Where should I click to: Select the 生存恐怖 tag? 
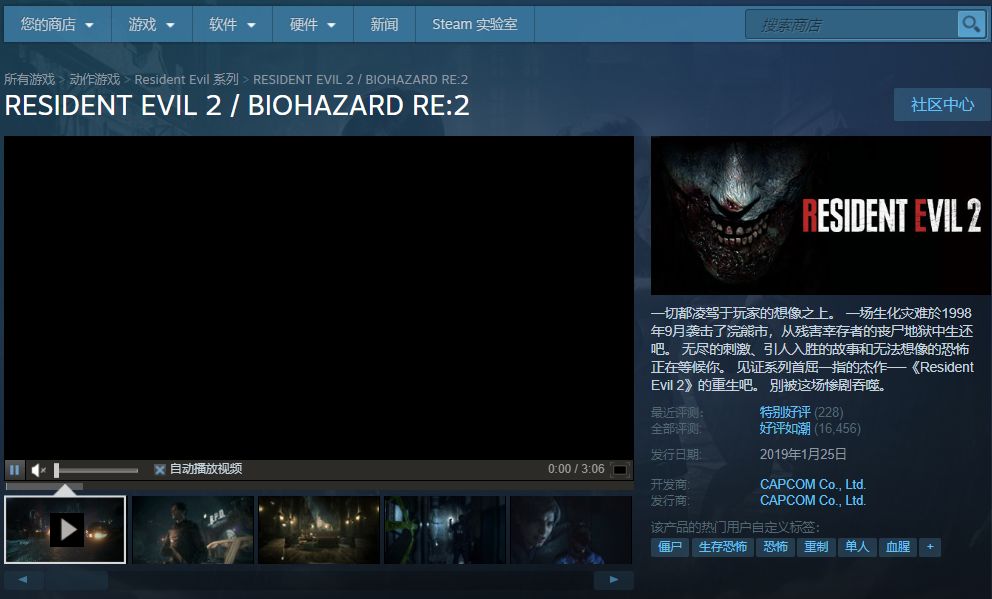722,547
